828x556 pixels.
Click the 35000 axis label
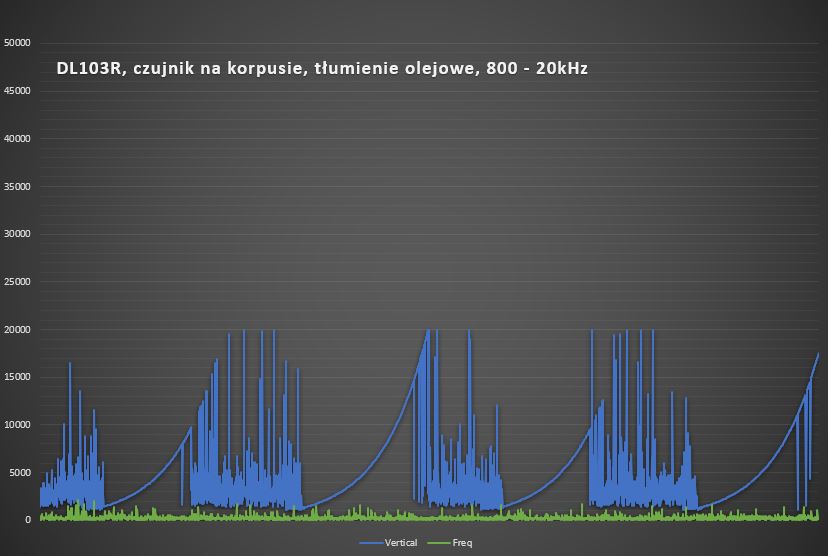tap(17, 186)
